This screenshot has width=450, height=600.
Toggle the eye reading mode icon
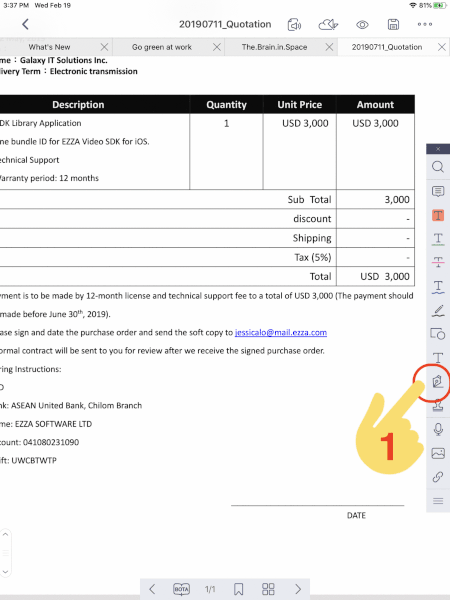pyautogui.click(x=362, y=25)
